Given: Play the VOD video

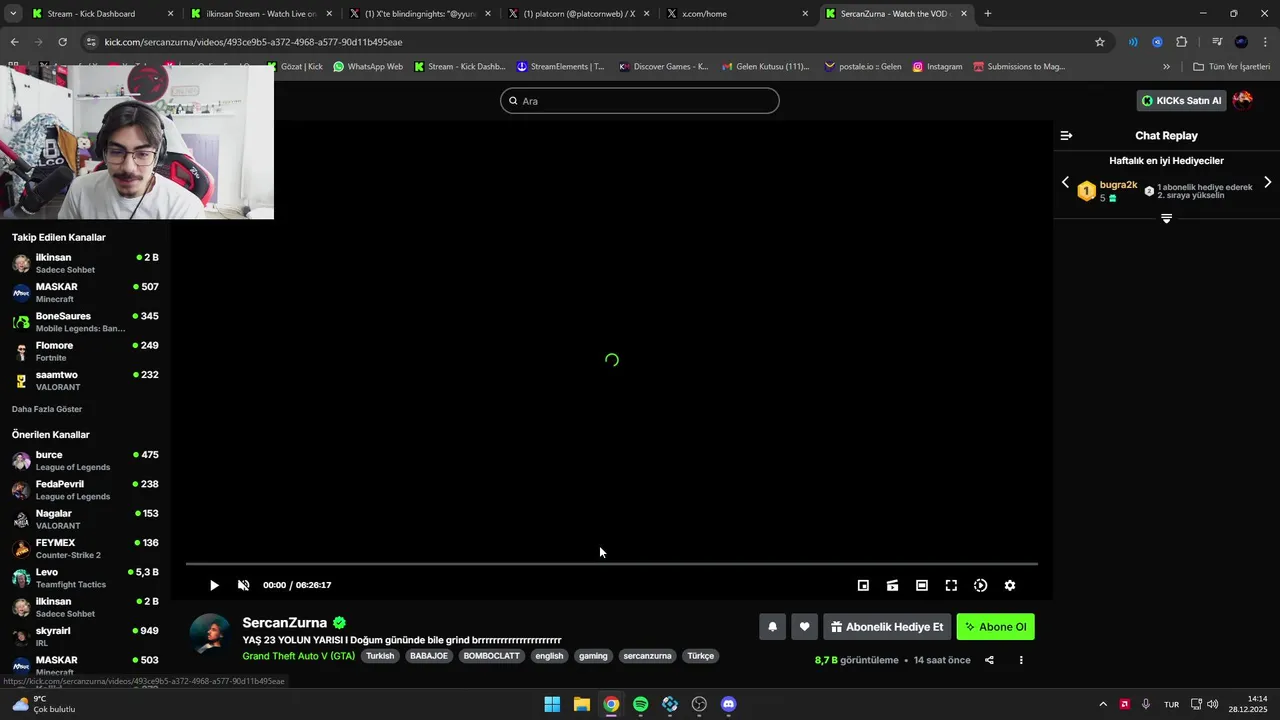Looking at the screenshot, I should point(213,585).
